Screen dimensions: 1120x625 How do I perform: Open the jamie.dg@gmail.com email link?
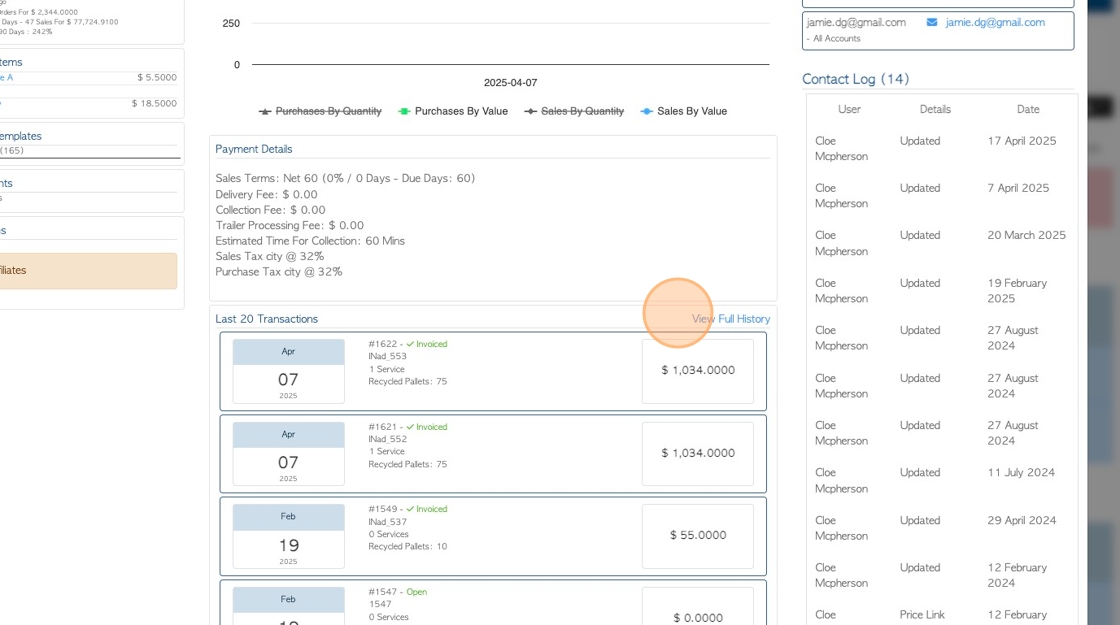pos(995,22)
